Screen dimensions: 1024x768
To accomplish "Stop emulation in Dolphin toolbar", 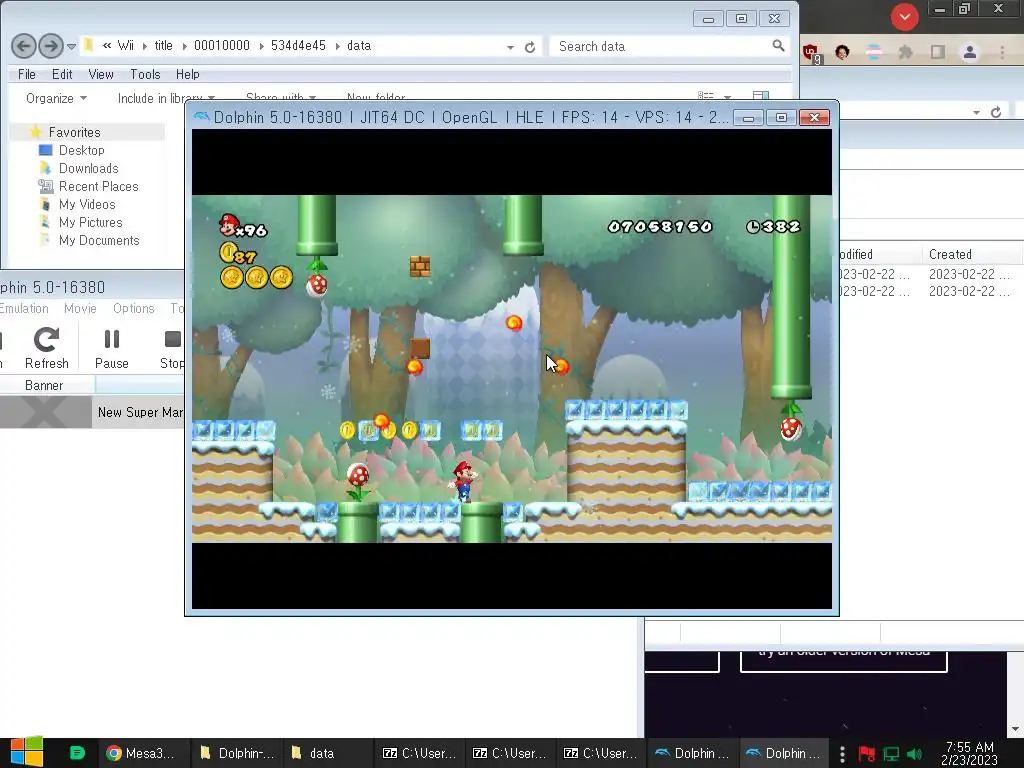I will click(x=172, y=348).
